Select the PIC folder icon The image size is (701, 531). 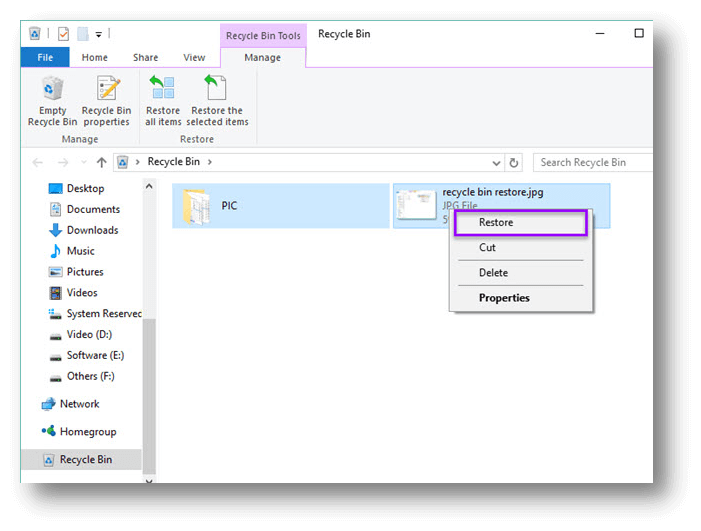198,206
